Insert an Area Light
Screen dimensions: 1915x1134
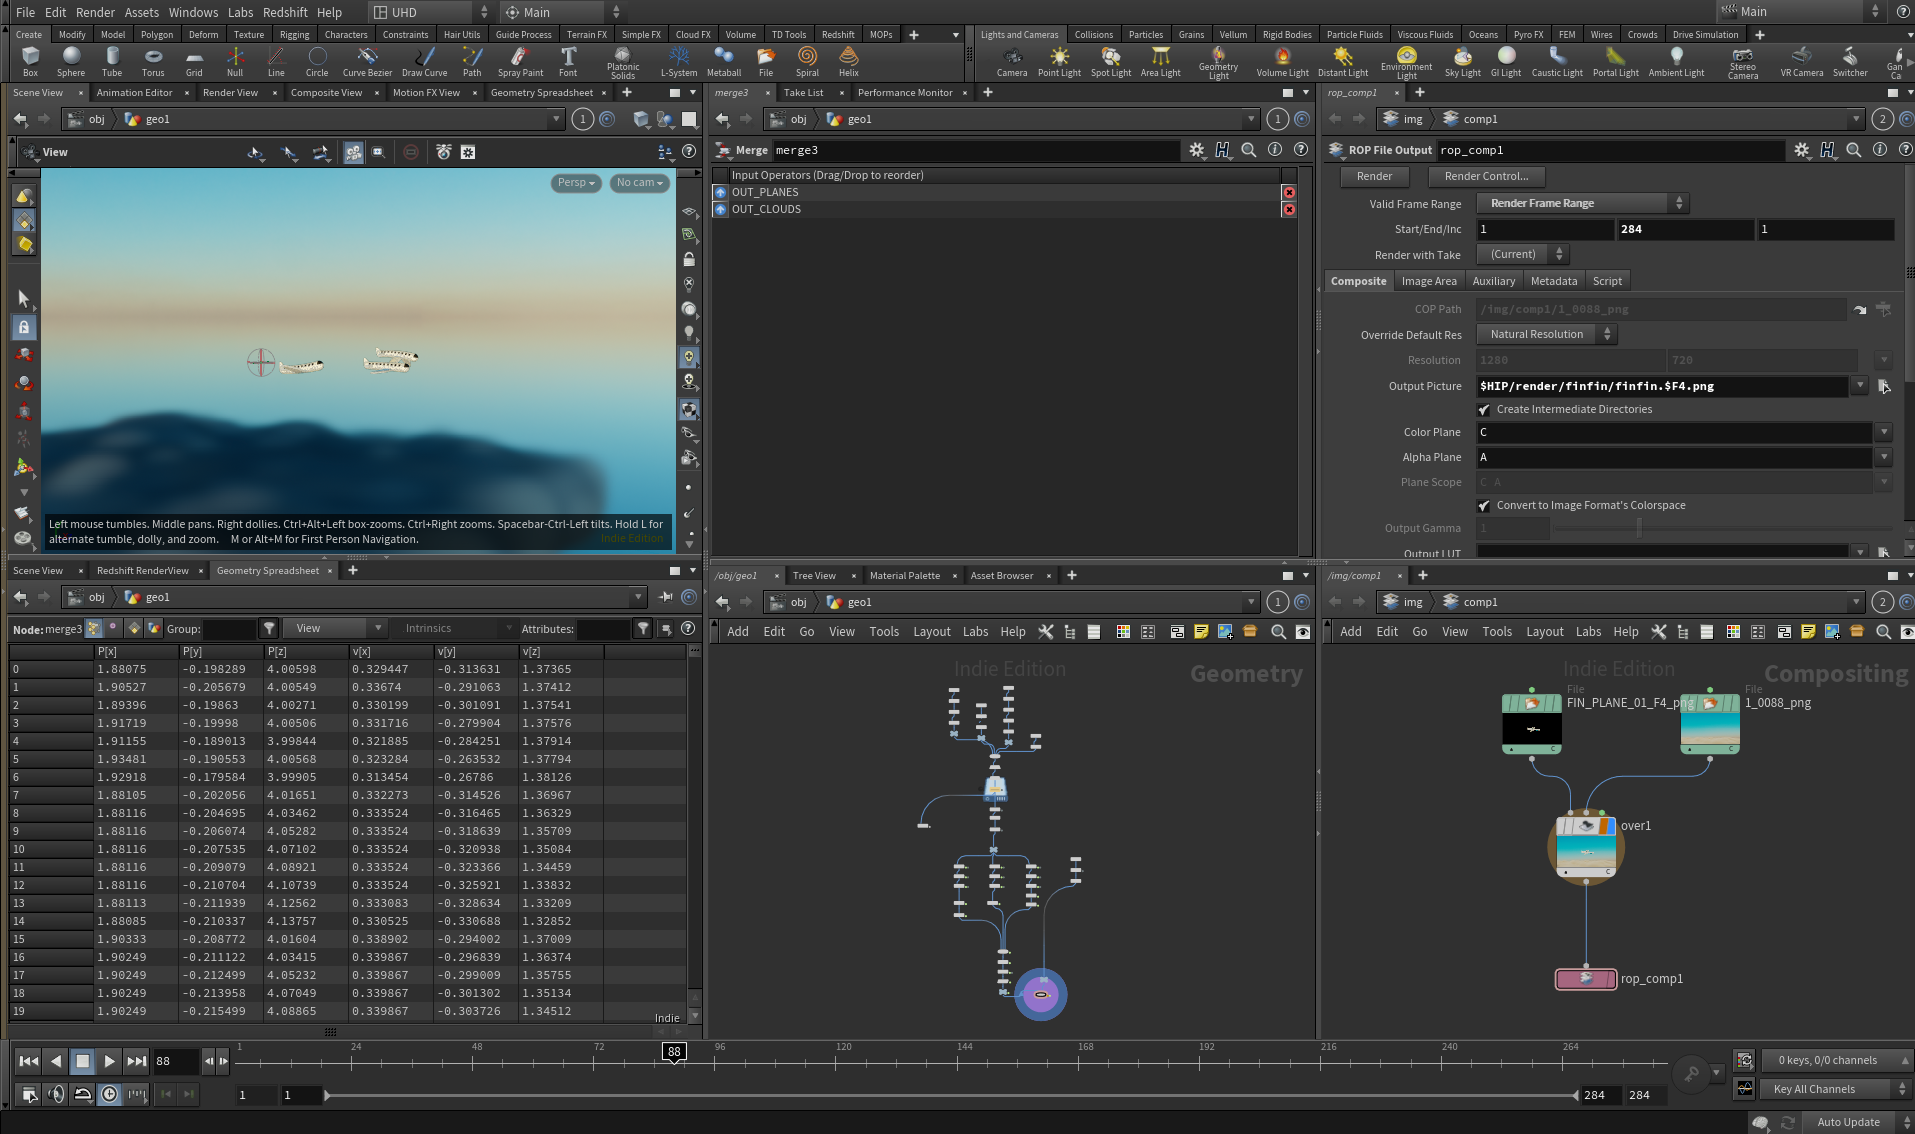1161,61
